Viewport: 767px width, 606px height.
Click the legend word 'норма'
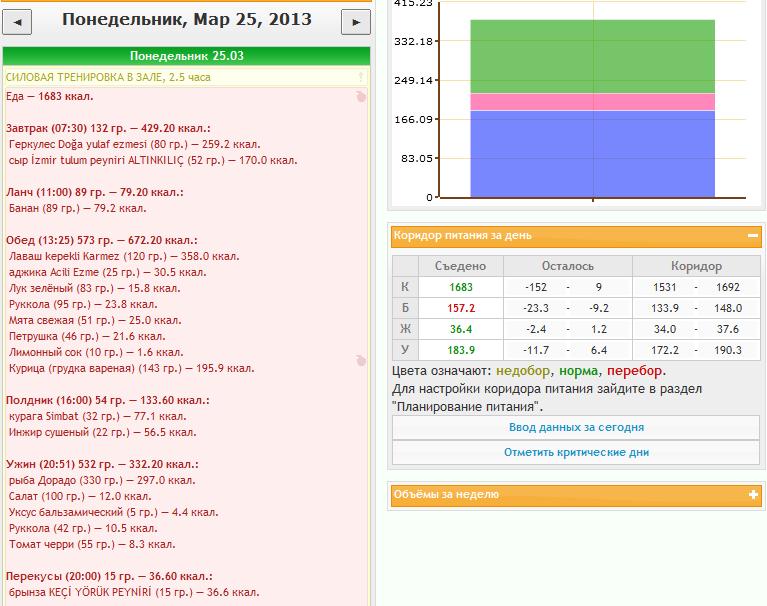click(x=579, y=371)
